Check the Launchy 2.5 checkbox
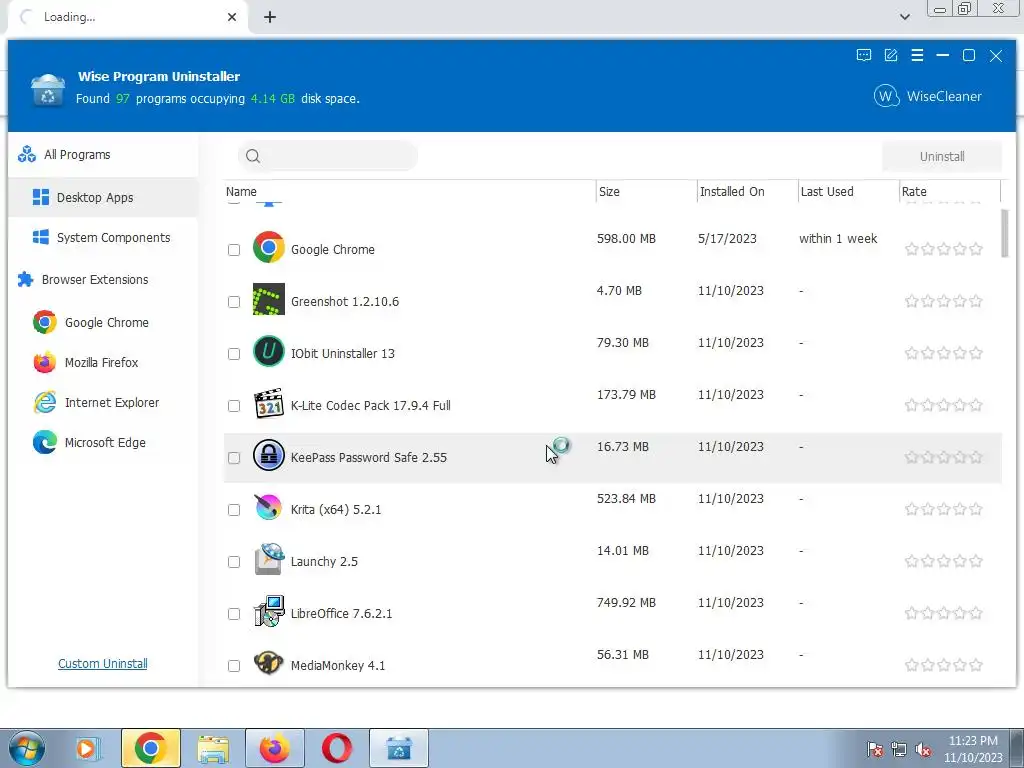This screenshot has height=768, width=1024. coord(234,562)
